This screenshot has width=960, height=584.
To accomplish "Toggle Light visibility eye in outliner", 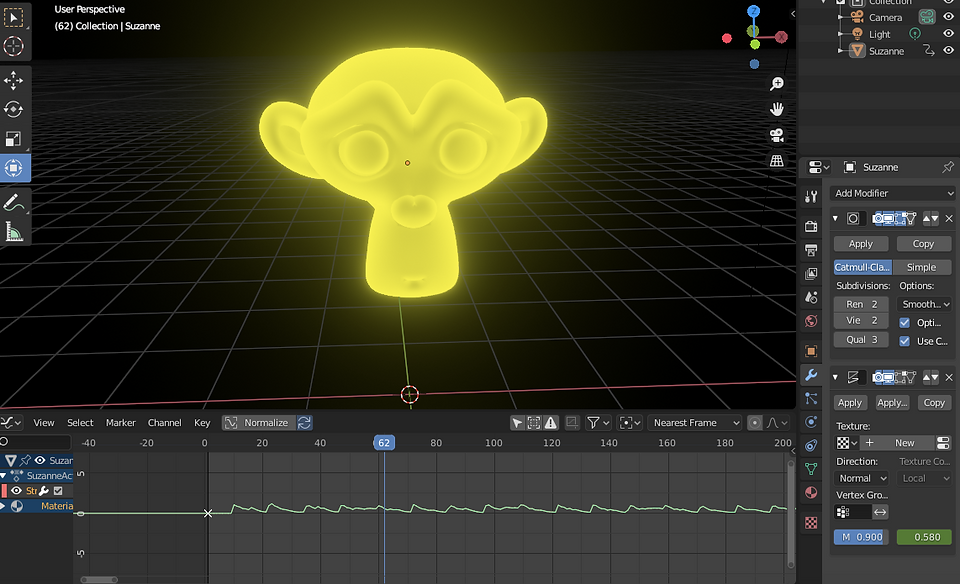I will (x=948, y=34).
